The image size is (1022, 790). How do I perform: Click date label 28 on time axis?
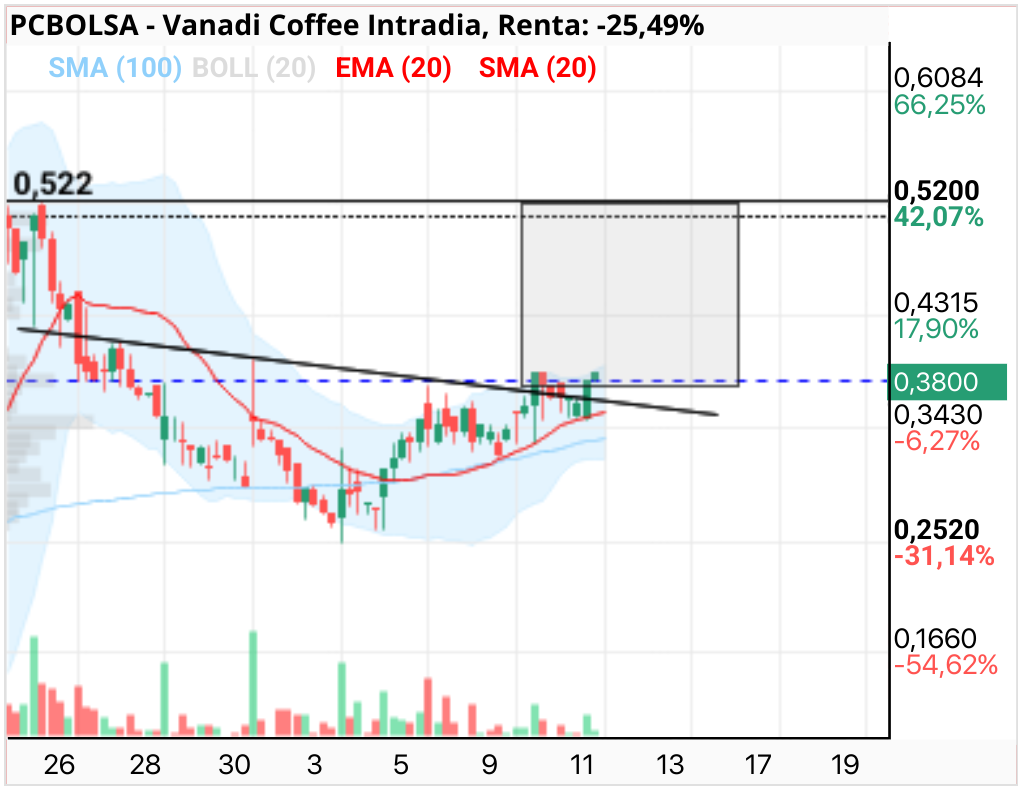pos(145,765)
